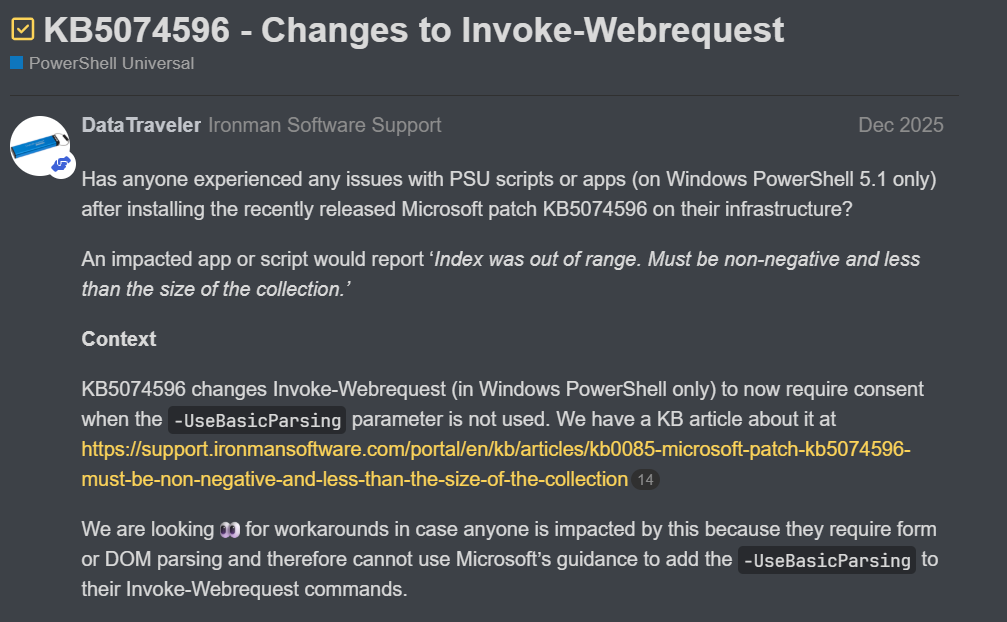Open the DataTraveler username link
1007x622 pixels.
click(x=141, y=125)
